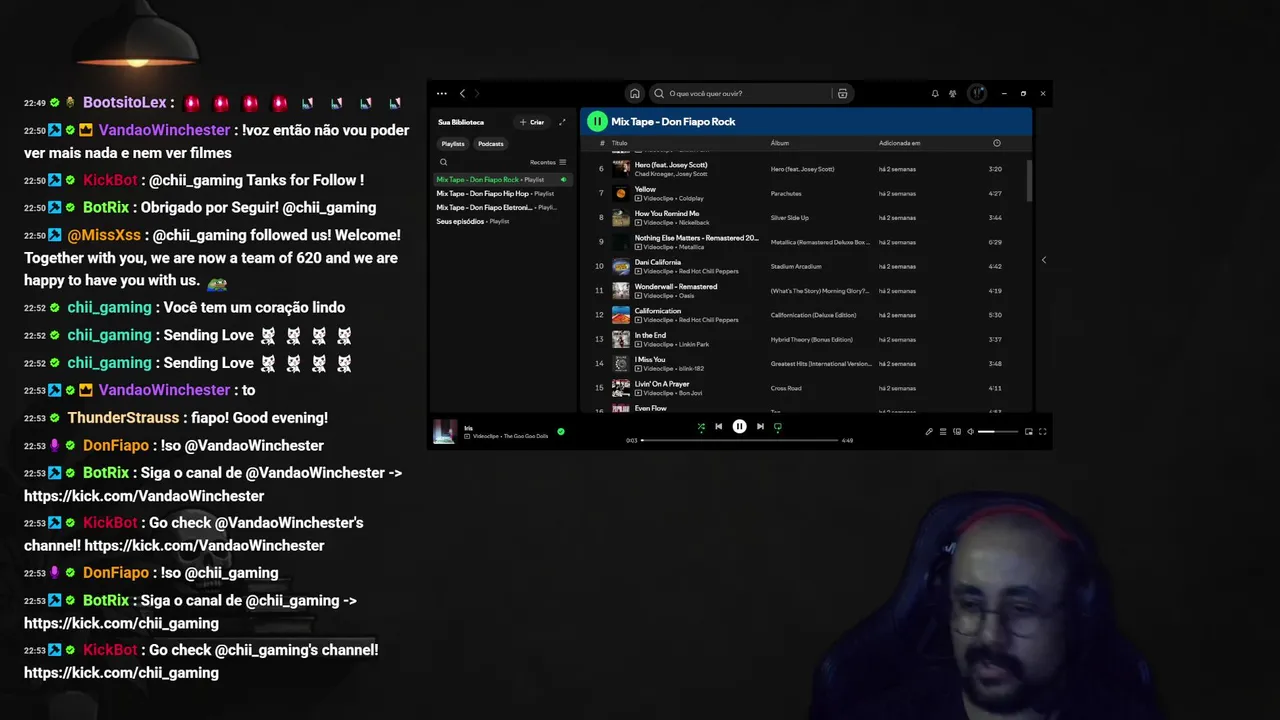
Task: Open connect to a device icon
Action: click(x=957, y=432)
